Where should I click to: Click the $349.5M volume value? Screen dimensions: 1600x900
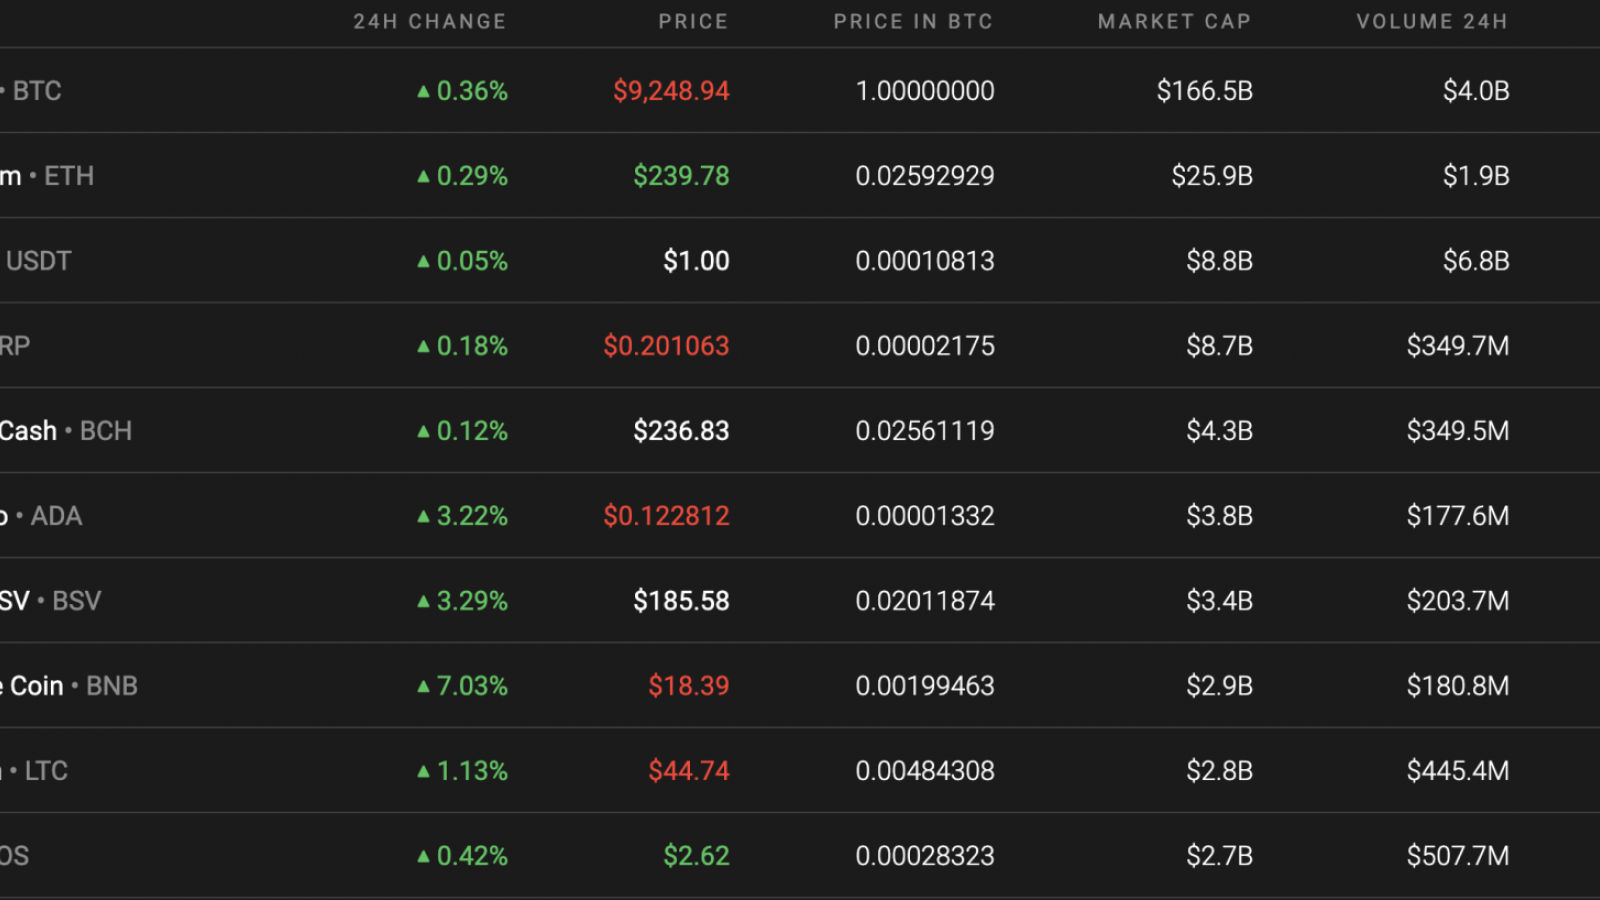[x=1458, y=431]
